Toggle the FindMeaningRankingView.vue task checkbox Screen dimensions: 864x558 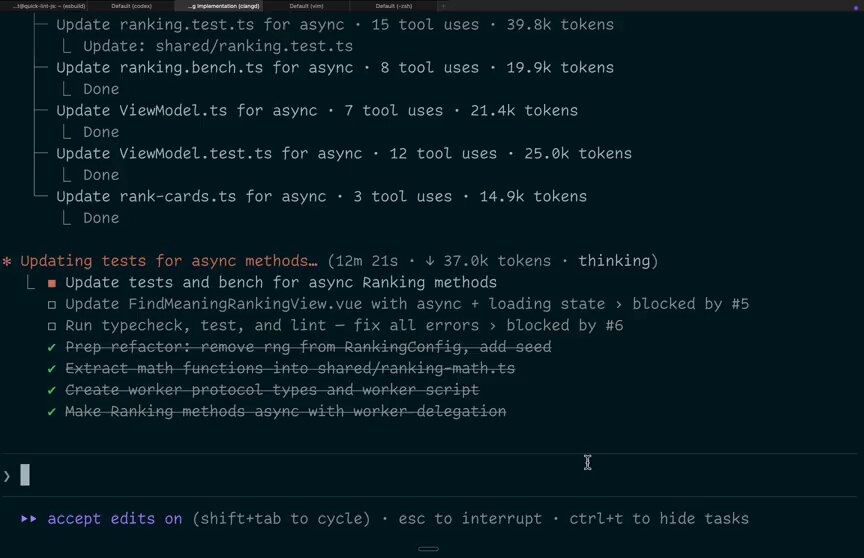52,305
